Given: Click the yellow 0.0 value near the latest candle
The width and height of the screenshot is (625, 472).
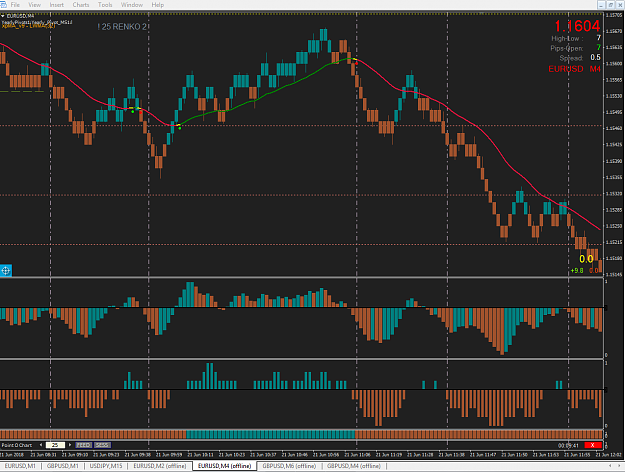Looking at the screenshot, I should [x=586, y=259].
